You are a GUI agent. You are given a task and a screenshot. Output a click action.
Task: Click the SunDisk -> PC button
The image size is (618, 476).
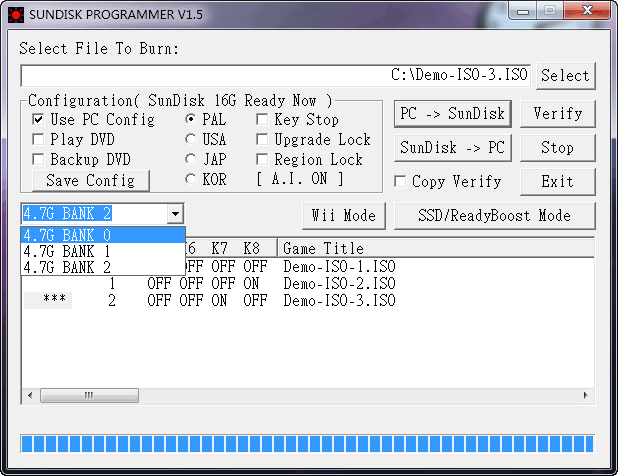click(x=453, y=148)
